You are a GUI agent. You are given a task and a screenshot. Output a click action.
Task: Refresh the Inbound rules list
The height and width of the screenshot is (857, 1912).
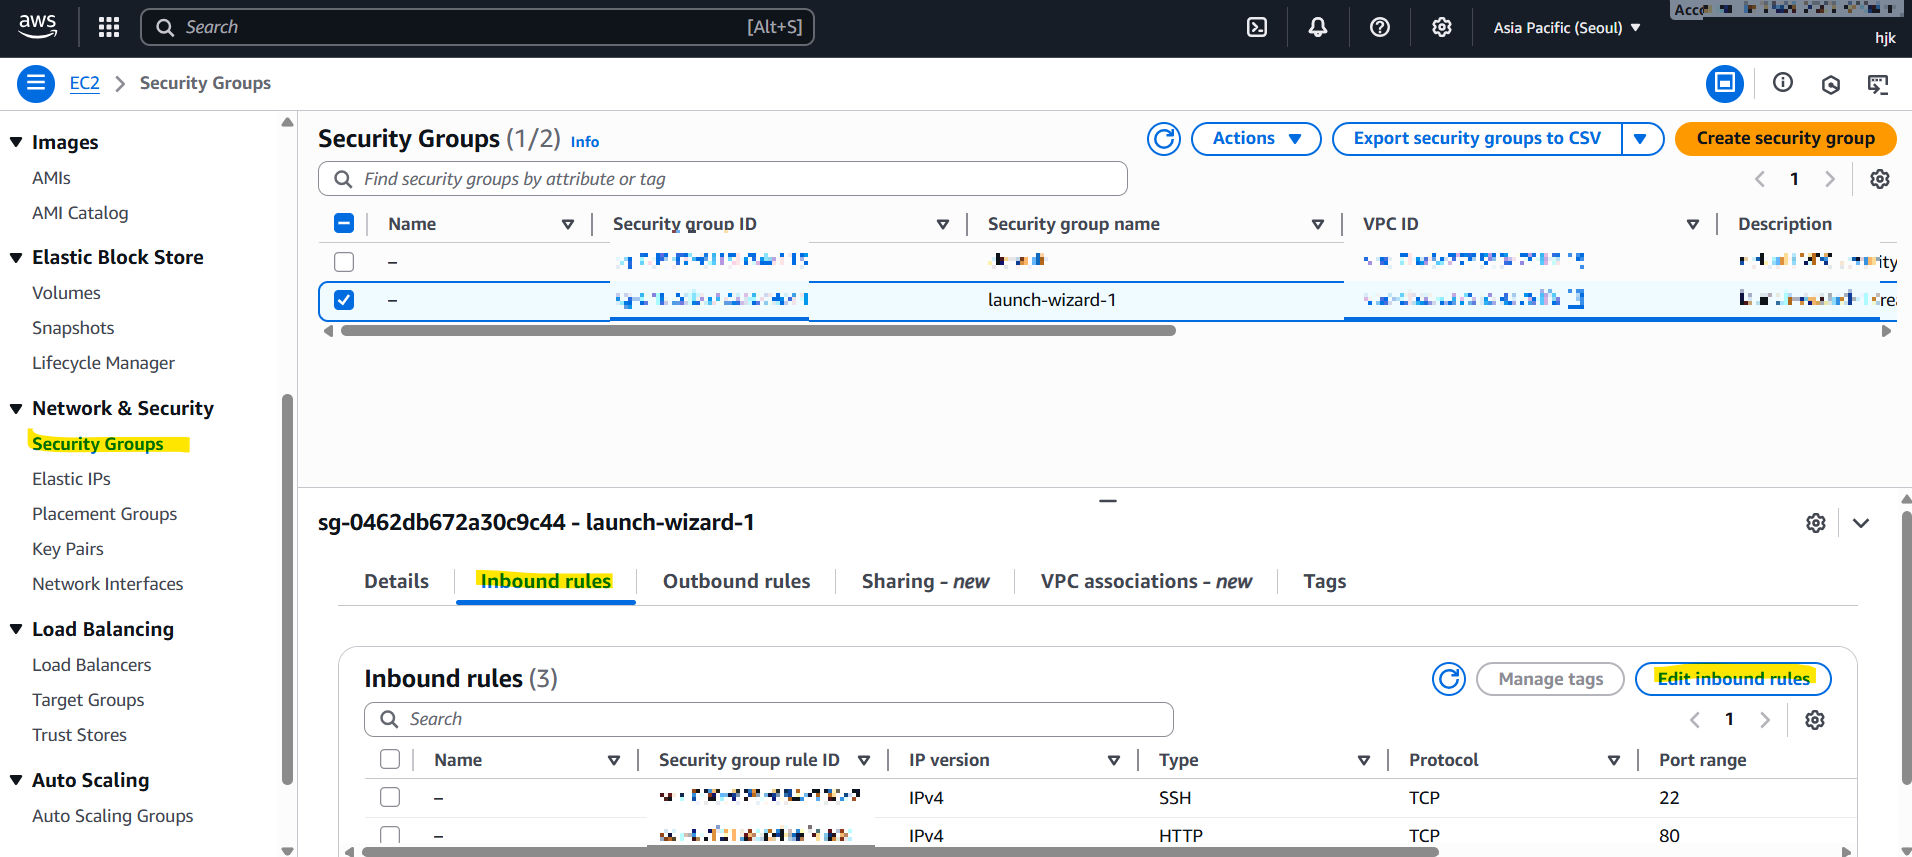(x=1449, y=679)
